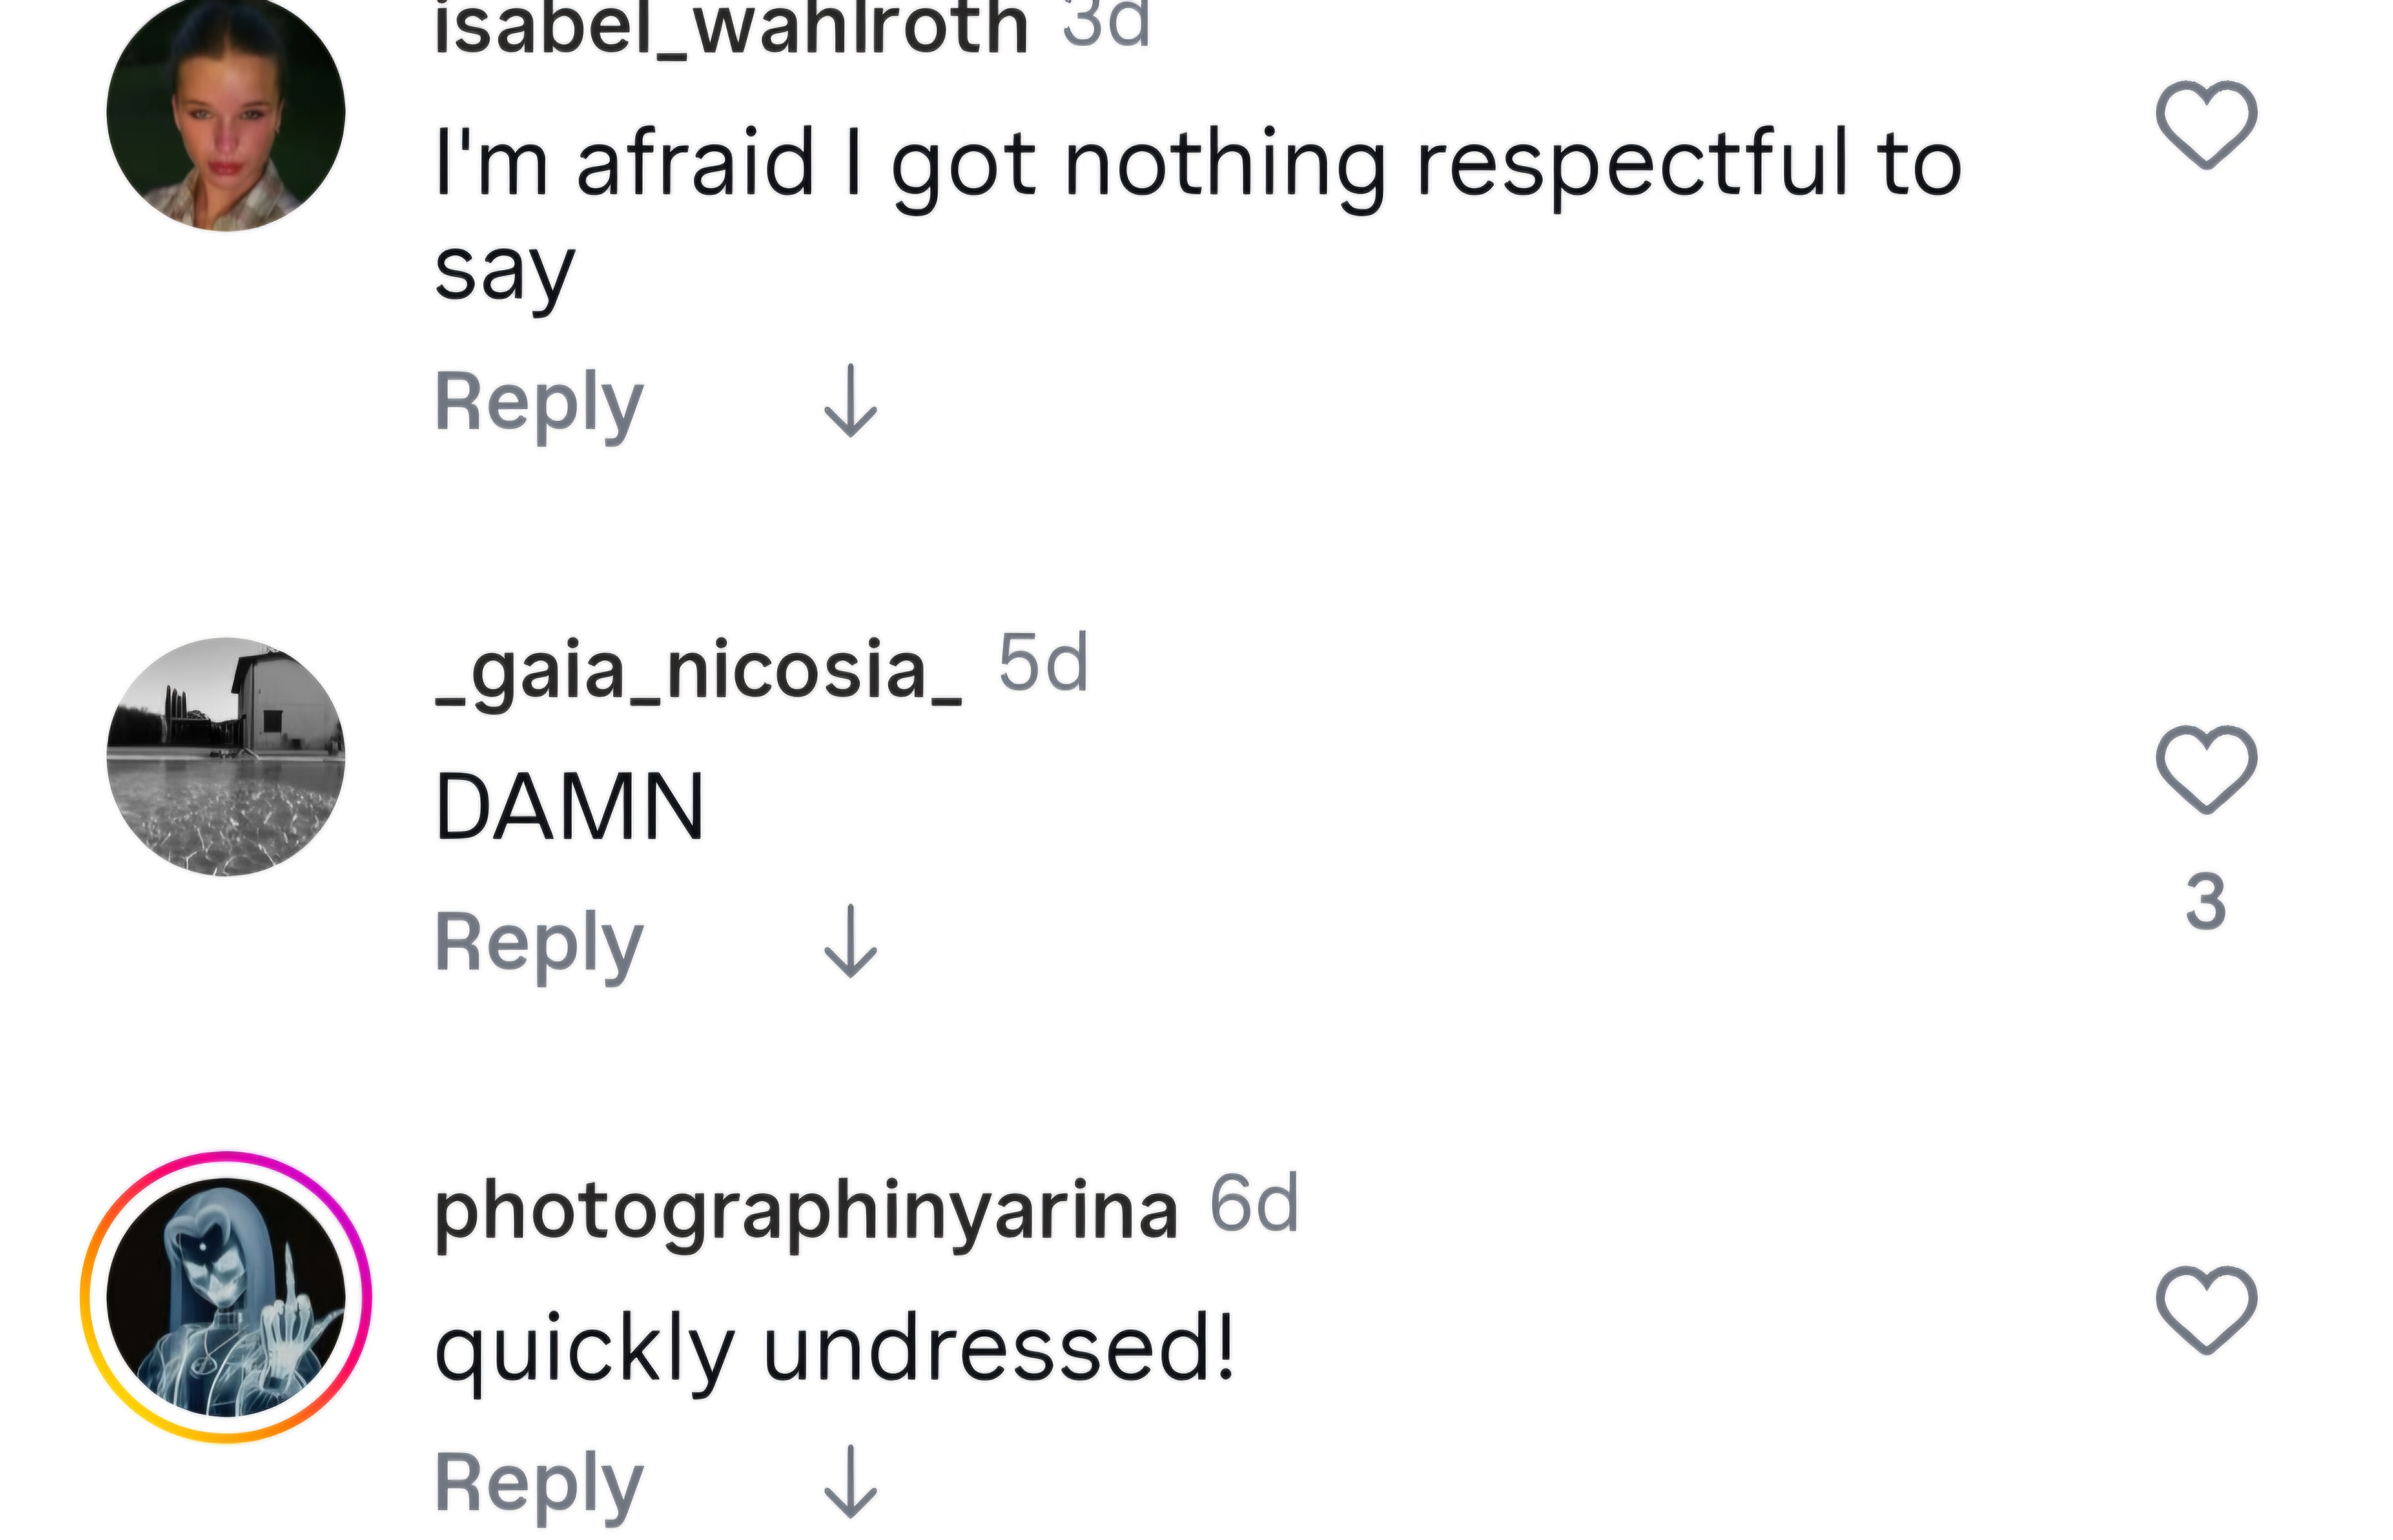2393x1540 pixels.
Task: Tap the 5d timestamp on _gaia_nicosia_ comment
Action: point(1044,663)
